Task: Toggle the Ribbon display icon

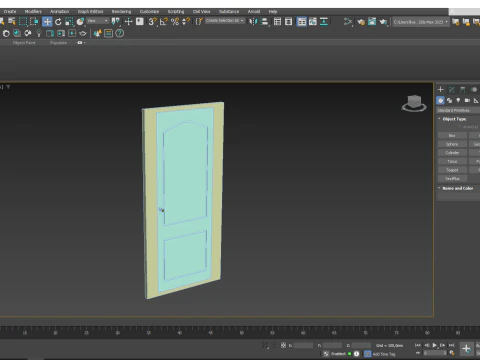Action: [x=302, y=22]
